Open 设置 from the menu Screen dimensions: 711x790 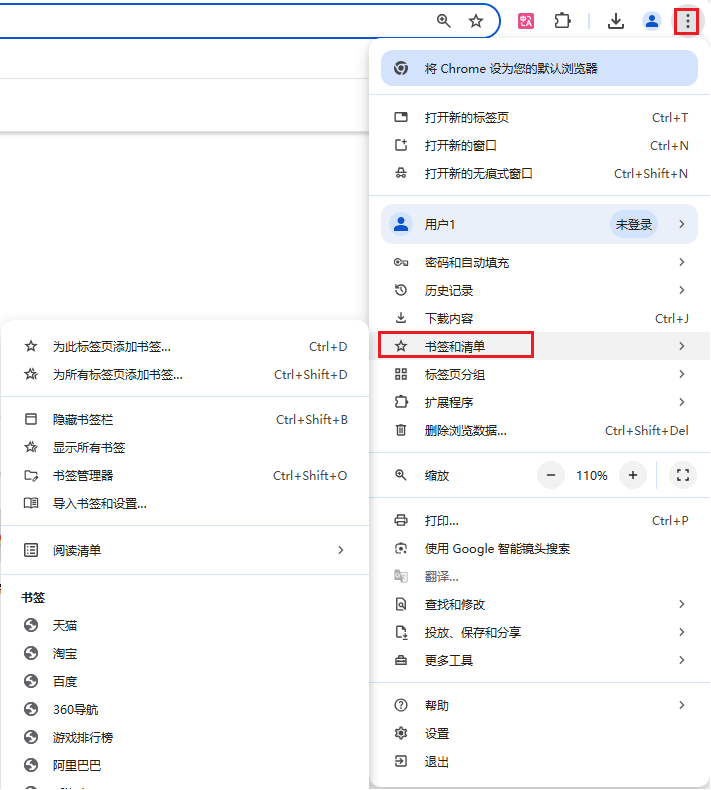click(x=539, y=734)
